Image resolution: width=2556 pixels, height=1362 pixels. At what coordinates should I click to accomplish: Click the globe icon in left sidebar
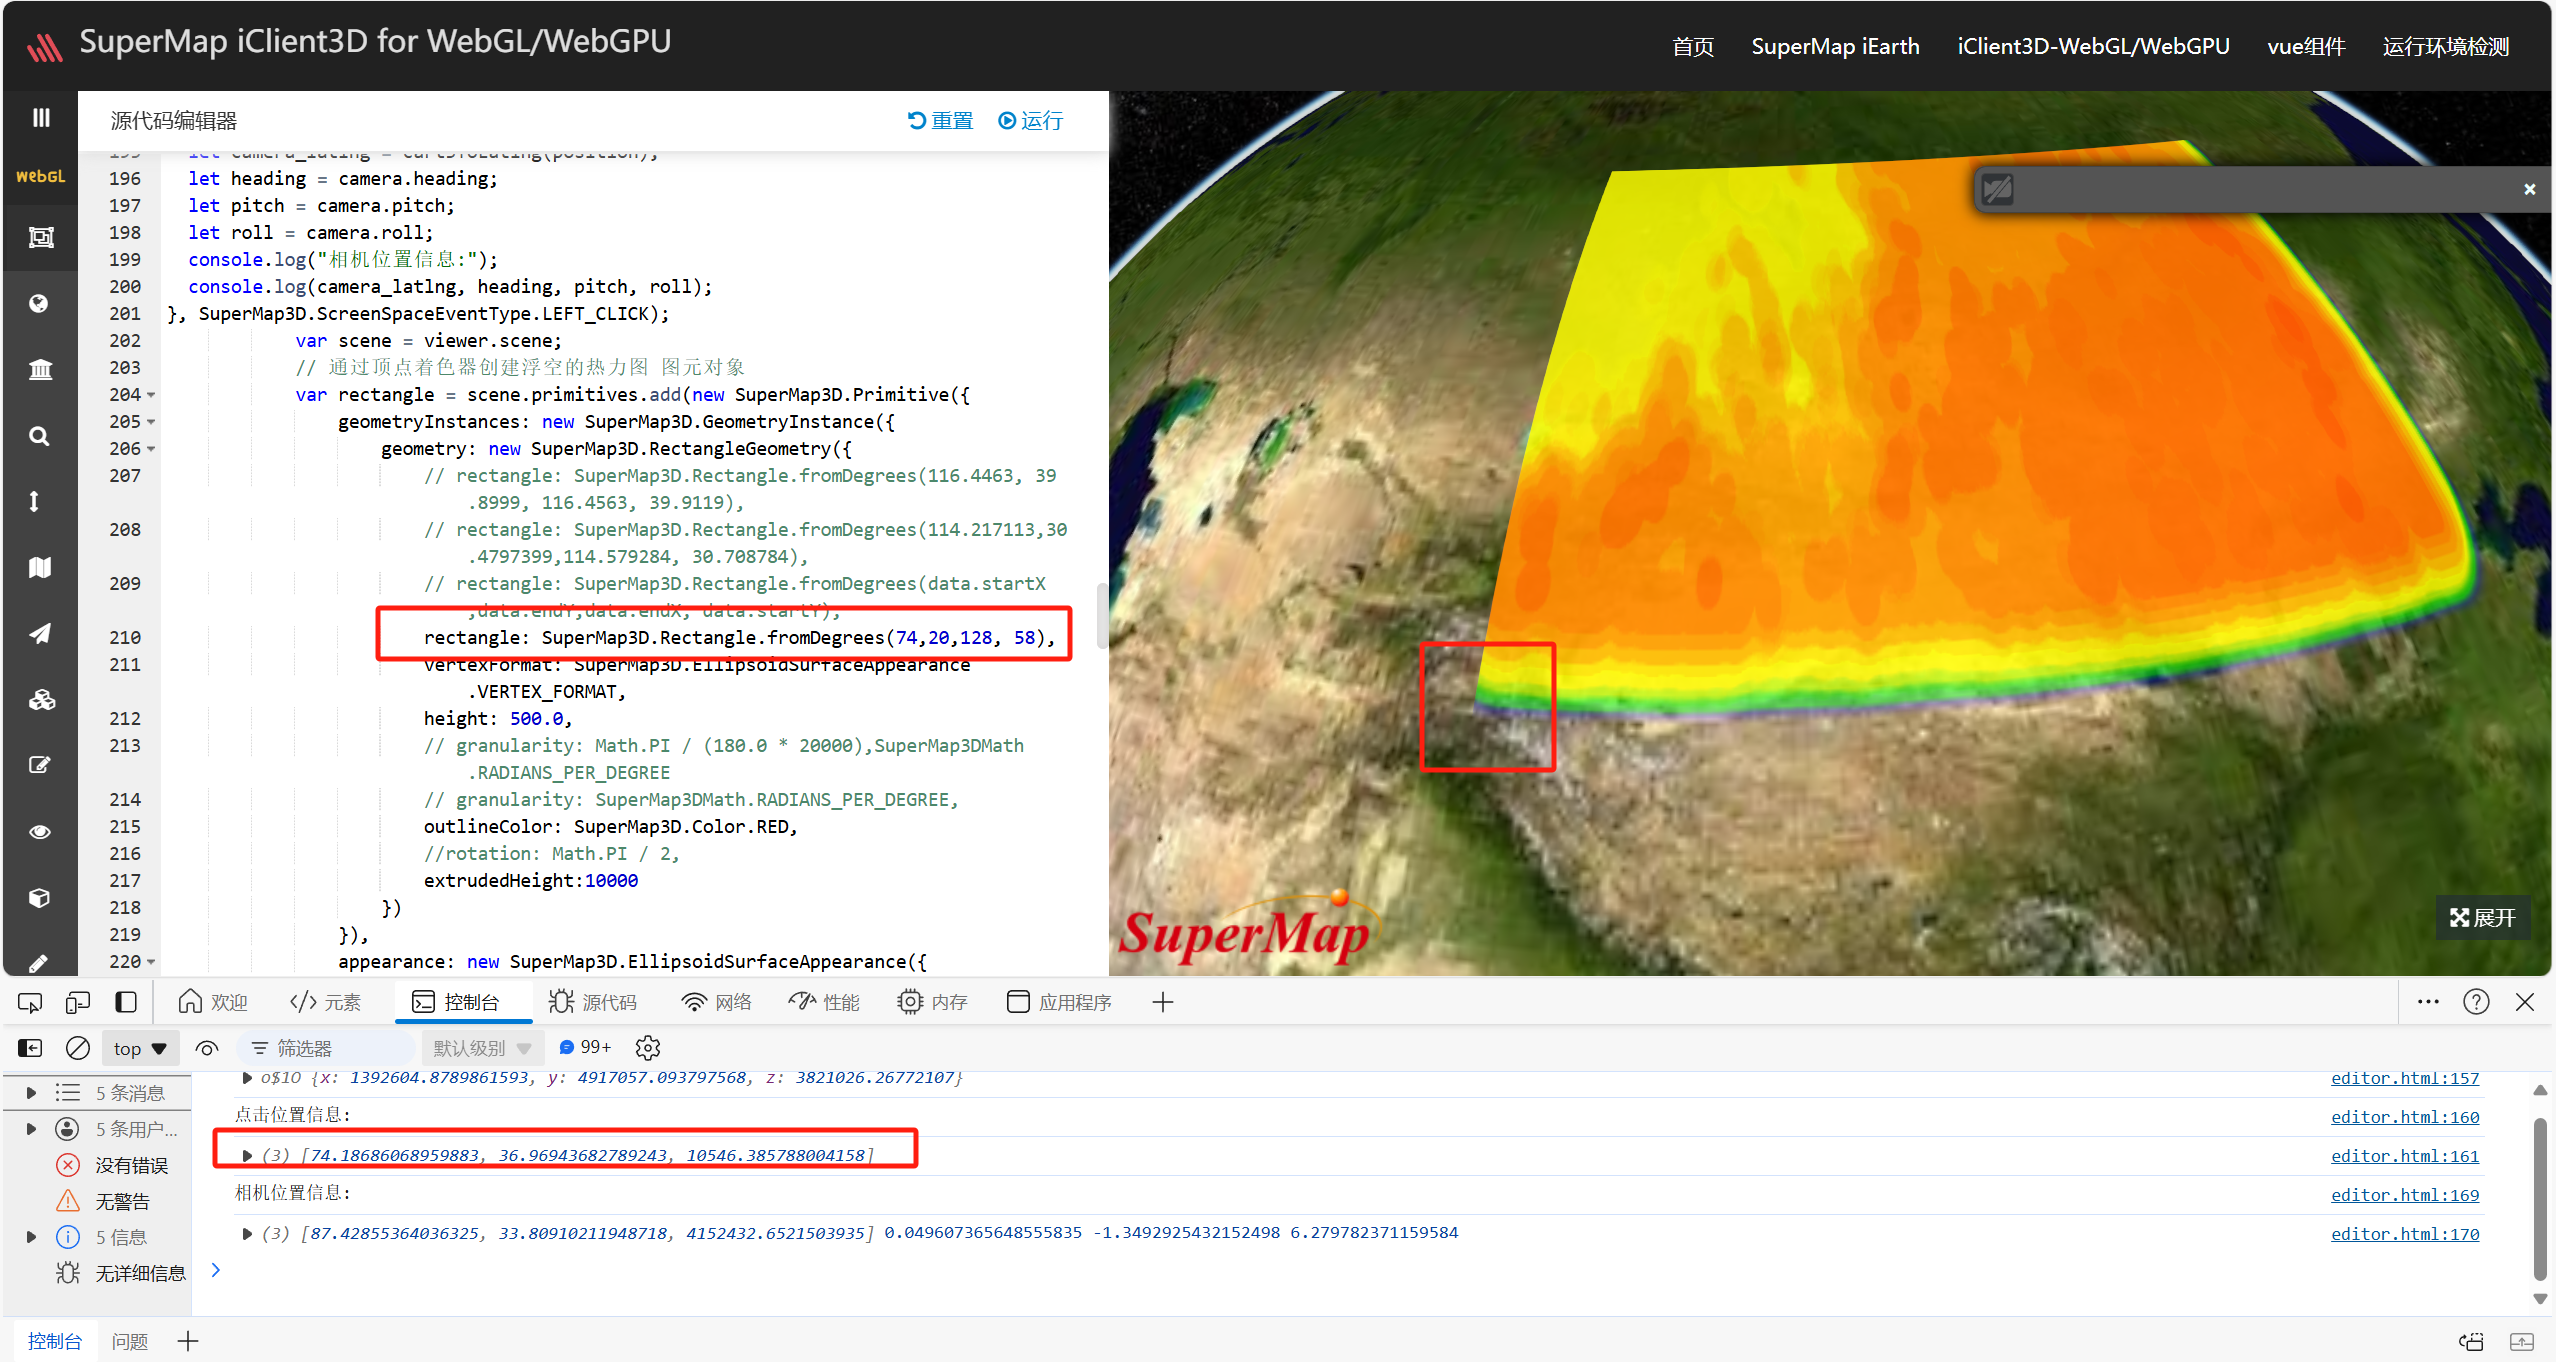coord(39,304)
